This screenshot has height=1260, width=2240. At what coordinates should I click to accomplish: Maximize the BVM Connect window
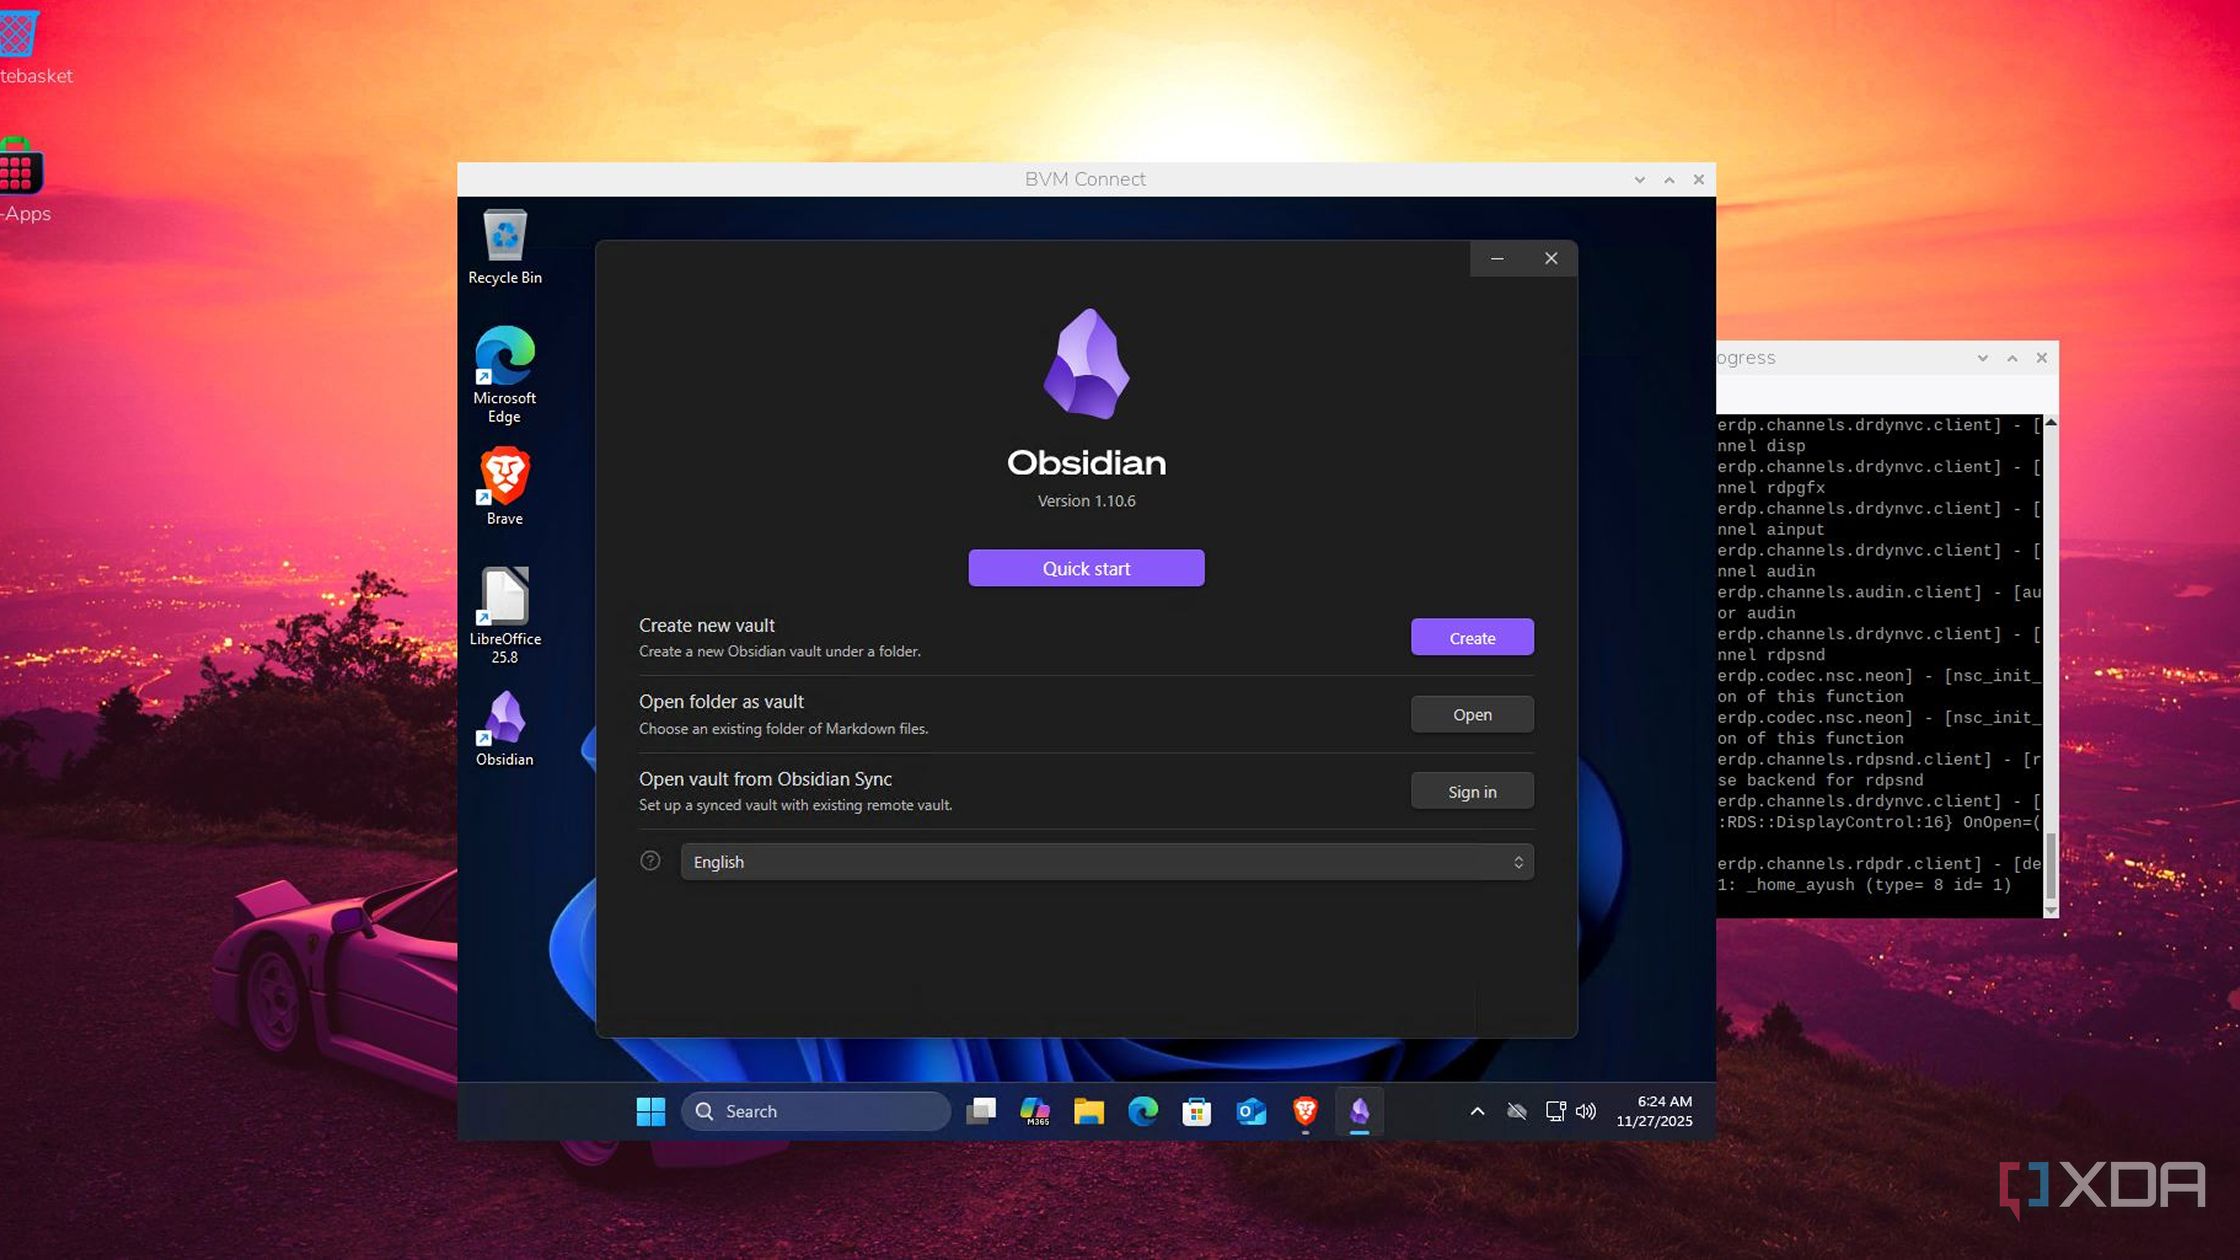click(x=1669, y=180)
